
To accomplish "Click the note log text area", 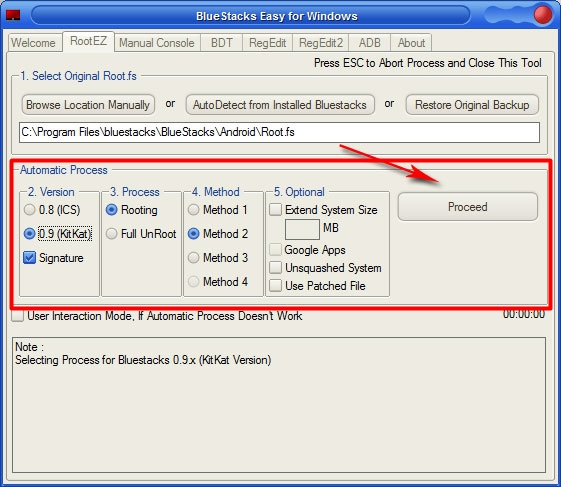I will click(x=279, y=405).
